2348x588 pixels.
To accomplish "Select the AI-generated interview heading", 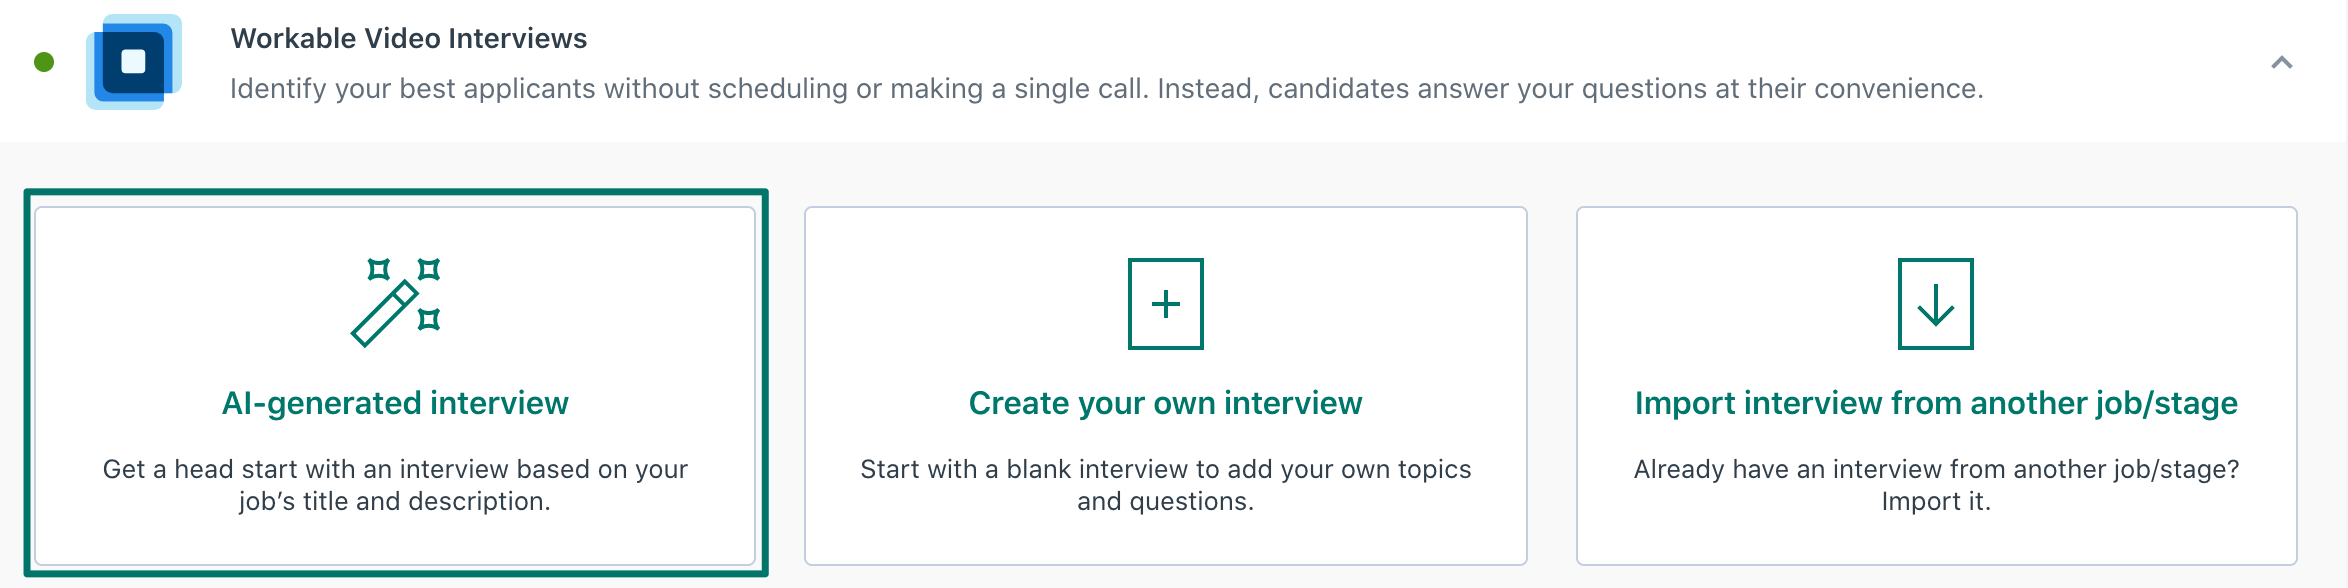I will (395, 403).
